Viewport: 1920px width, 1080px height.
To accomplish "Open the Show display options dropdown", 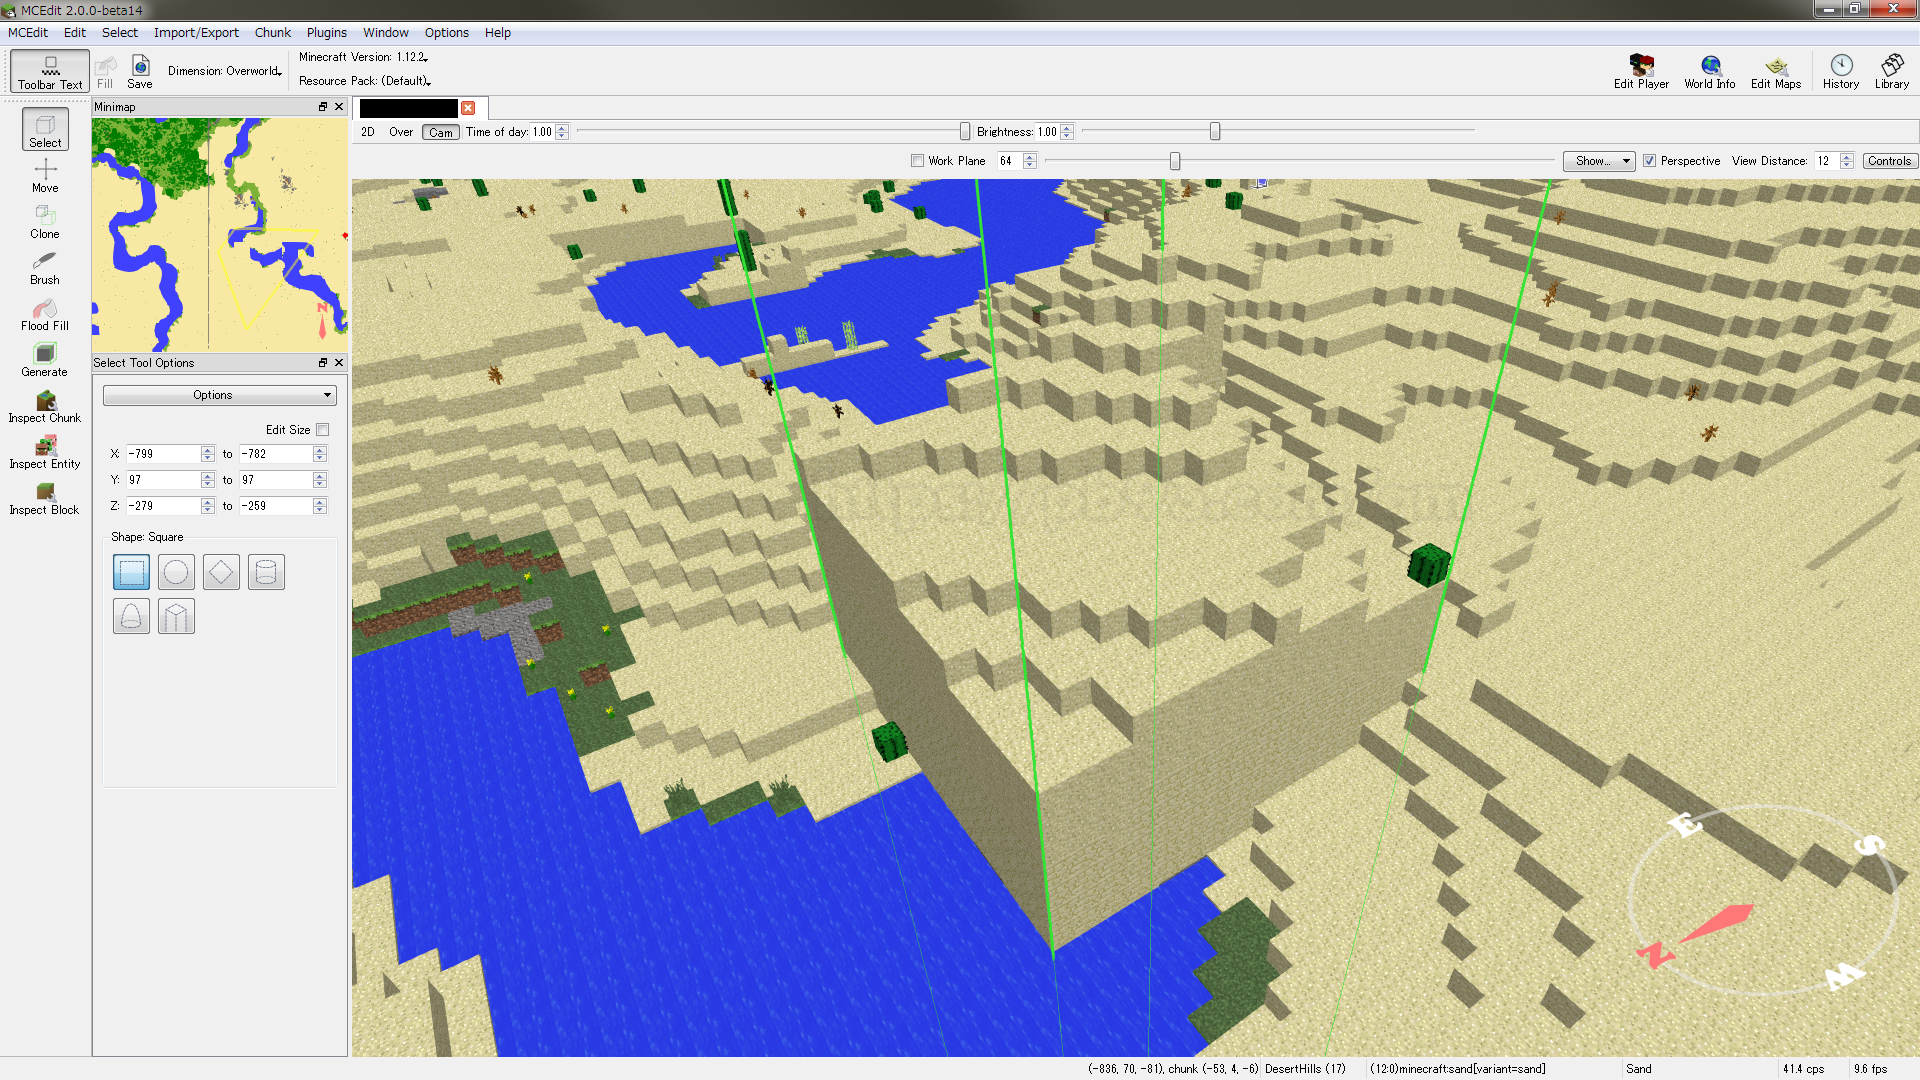I will tap(1600, 161).
